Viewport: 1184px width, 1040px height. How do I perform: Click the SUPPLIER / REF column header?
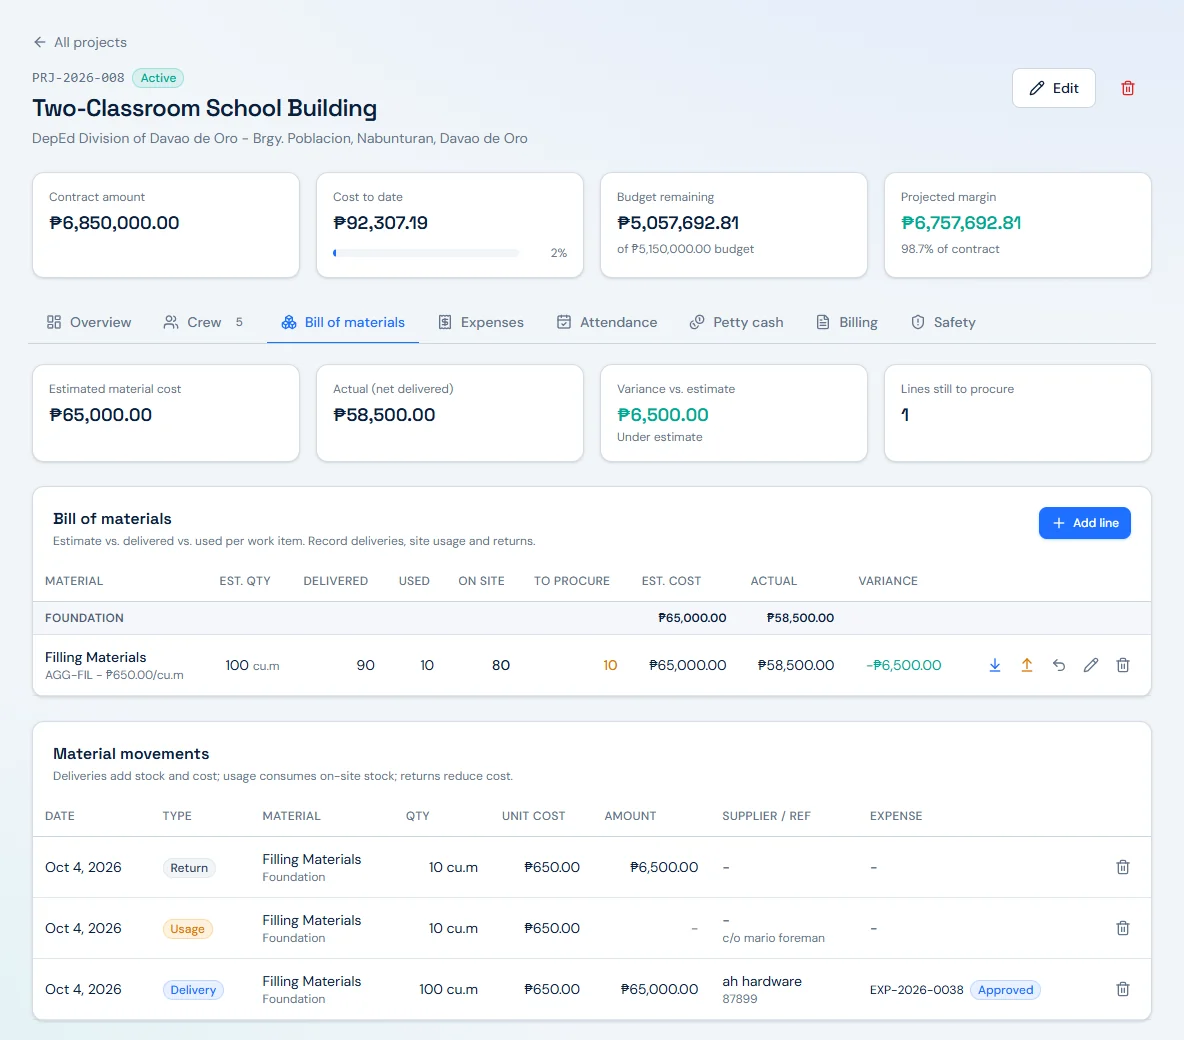(x=766, y=816)
